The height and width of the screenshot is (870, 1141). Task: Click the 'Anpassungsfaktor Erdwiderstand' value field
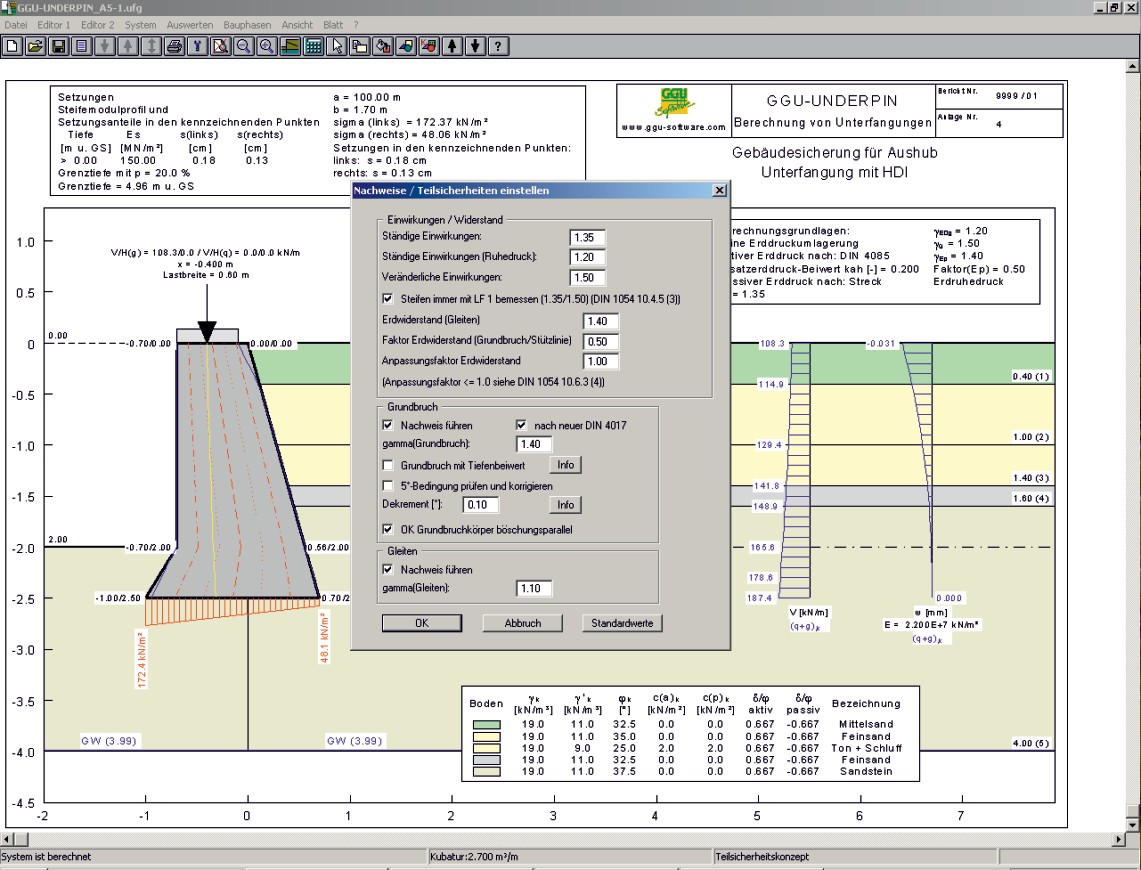click(x=601, y=362)
